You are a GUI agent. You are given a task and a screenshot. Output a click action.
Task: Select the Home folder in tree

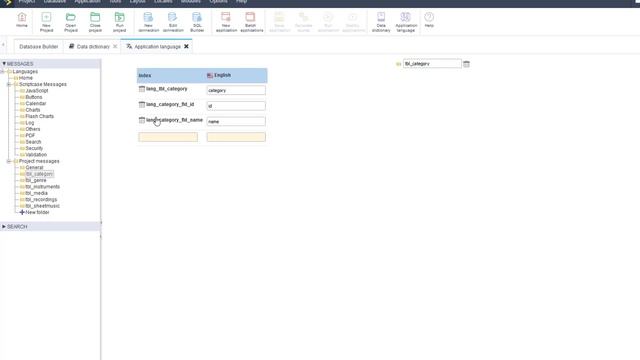(x=26, y=78)
